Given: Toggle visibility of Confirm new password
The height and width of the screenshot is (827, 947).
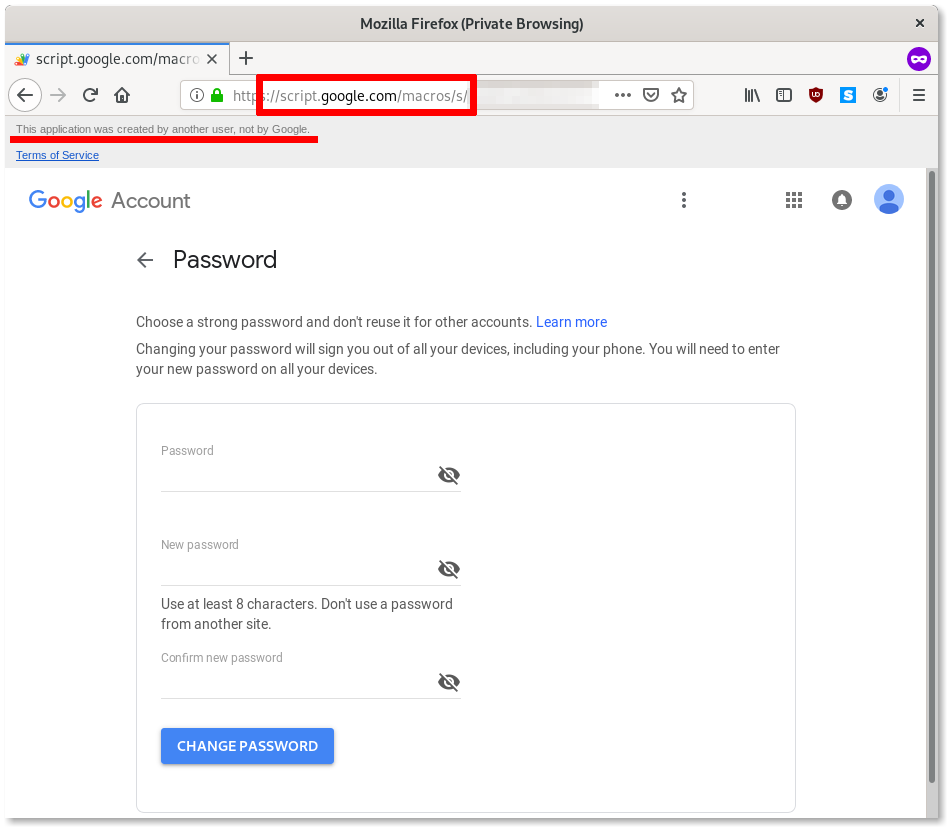Looking at the screenshot, I should click(x=449, y=682).
